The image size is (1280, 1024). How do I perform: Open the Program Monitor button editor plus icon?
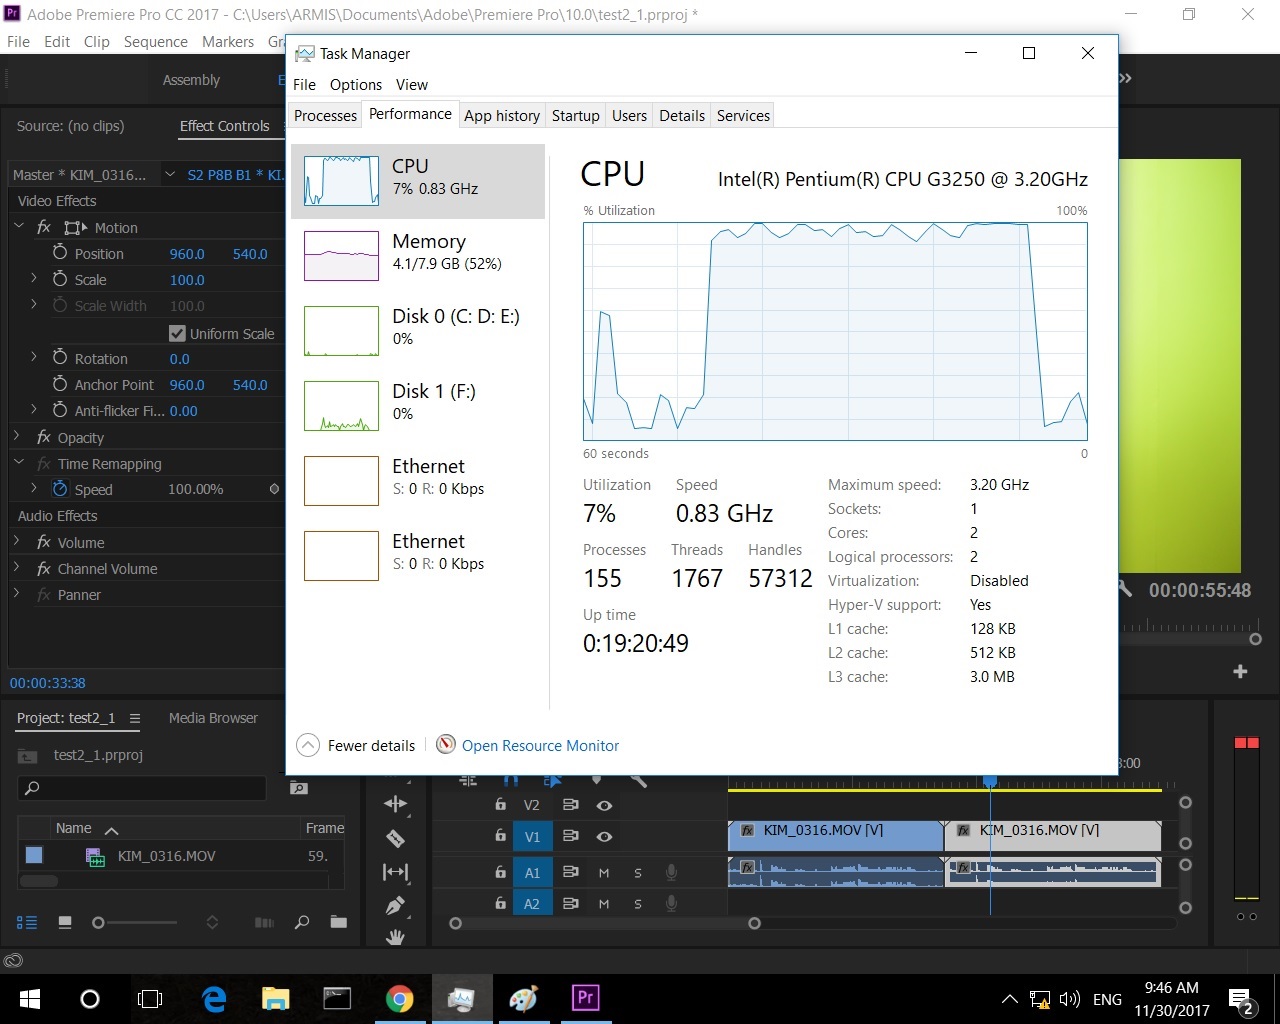click(x=1240, y=672)
